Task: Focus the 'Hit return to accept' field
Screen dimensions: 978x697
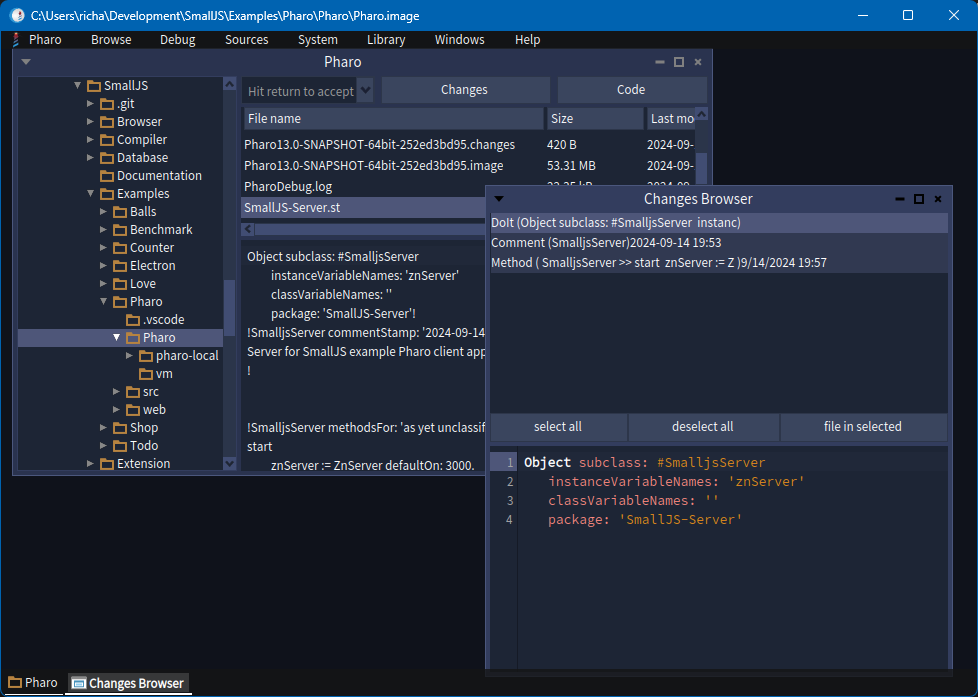Action: coord(300,91)
